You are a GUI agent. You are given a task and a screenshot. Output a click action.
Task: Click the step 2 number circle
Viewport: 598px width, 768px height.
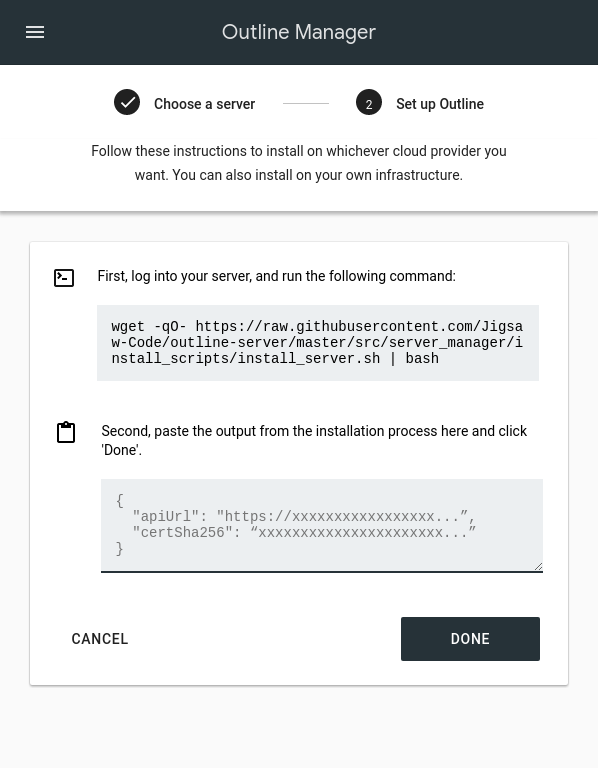click(x=369, y=102)
